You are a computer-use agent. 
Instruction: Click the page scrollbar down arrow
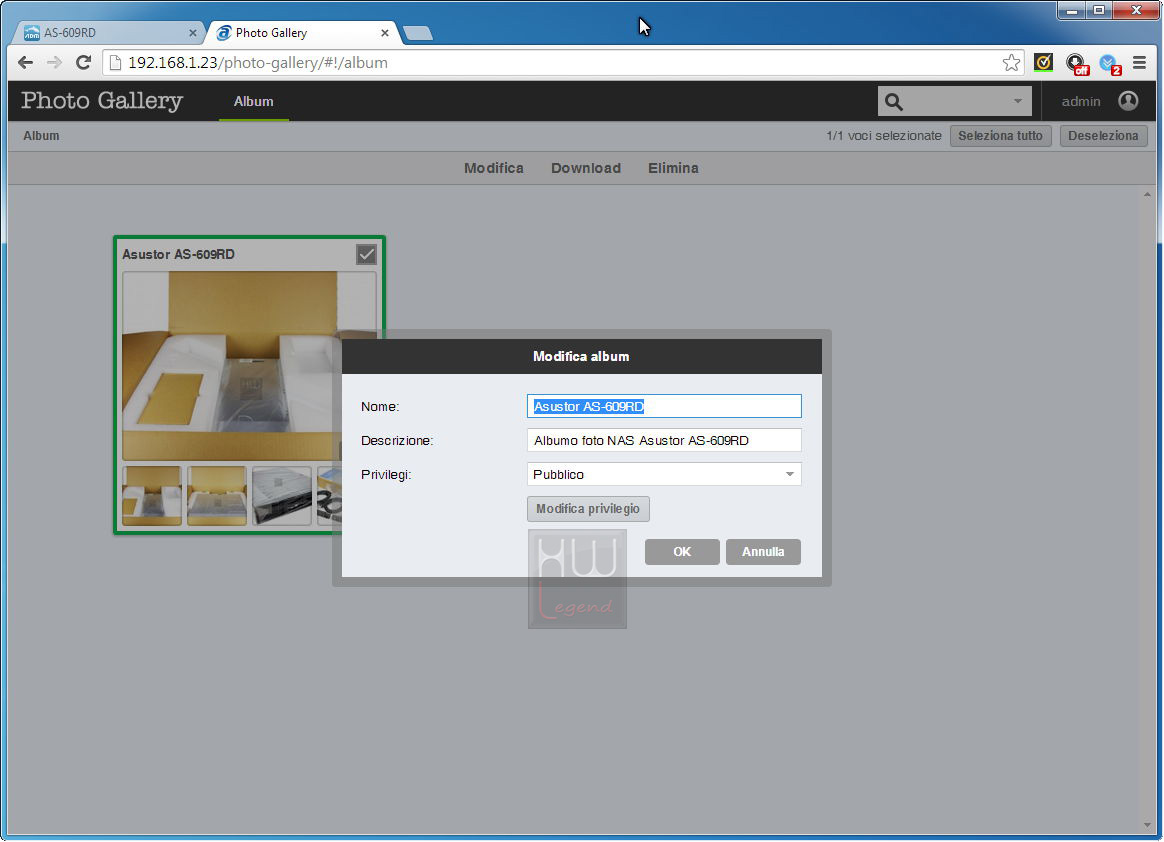coord(1148,825)
